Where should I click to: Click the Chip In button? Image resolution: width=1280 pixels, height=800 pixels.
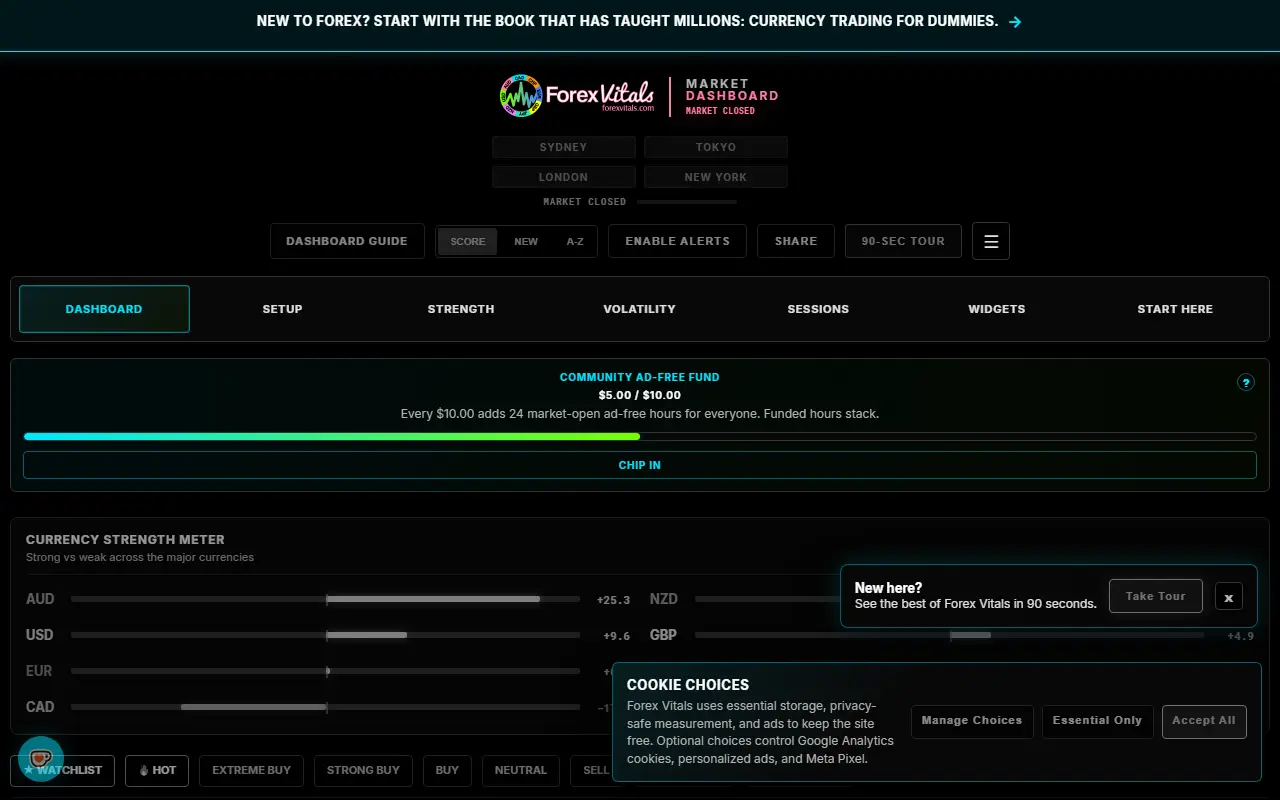640,465
